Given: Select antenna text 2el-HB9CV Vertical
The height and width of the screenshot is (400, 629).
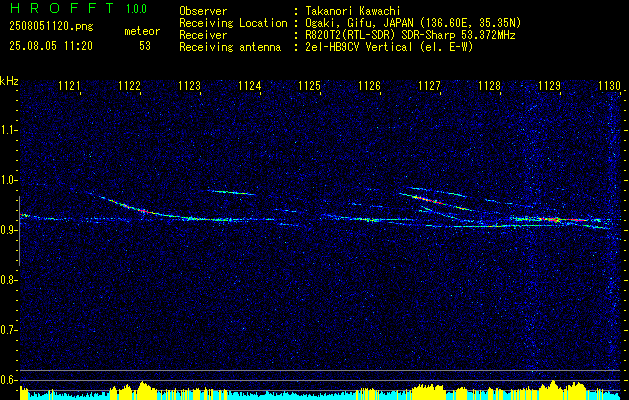Looking at the screenshot, I should coord(359,47).
